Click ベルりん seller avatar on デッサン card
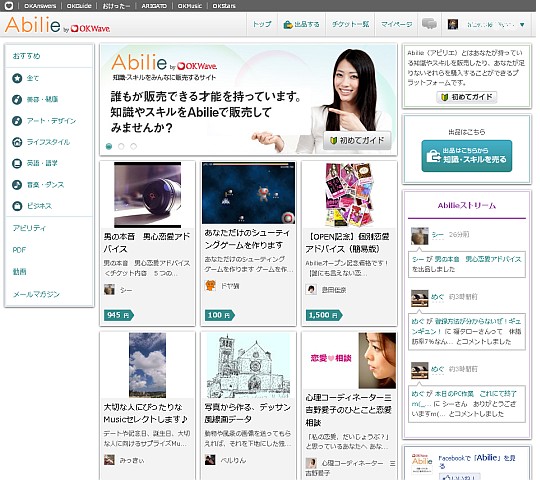The height and width of the screenshot is (480, 540). point(210,459)
